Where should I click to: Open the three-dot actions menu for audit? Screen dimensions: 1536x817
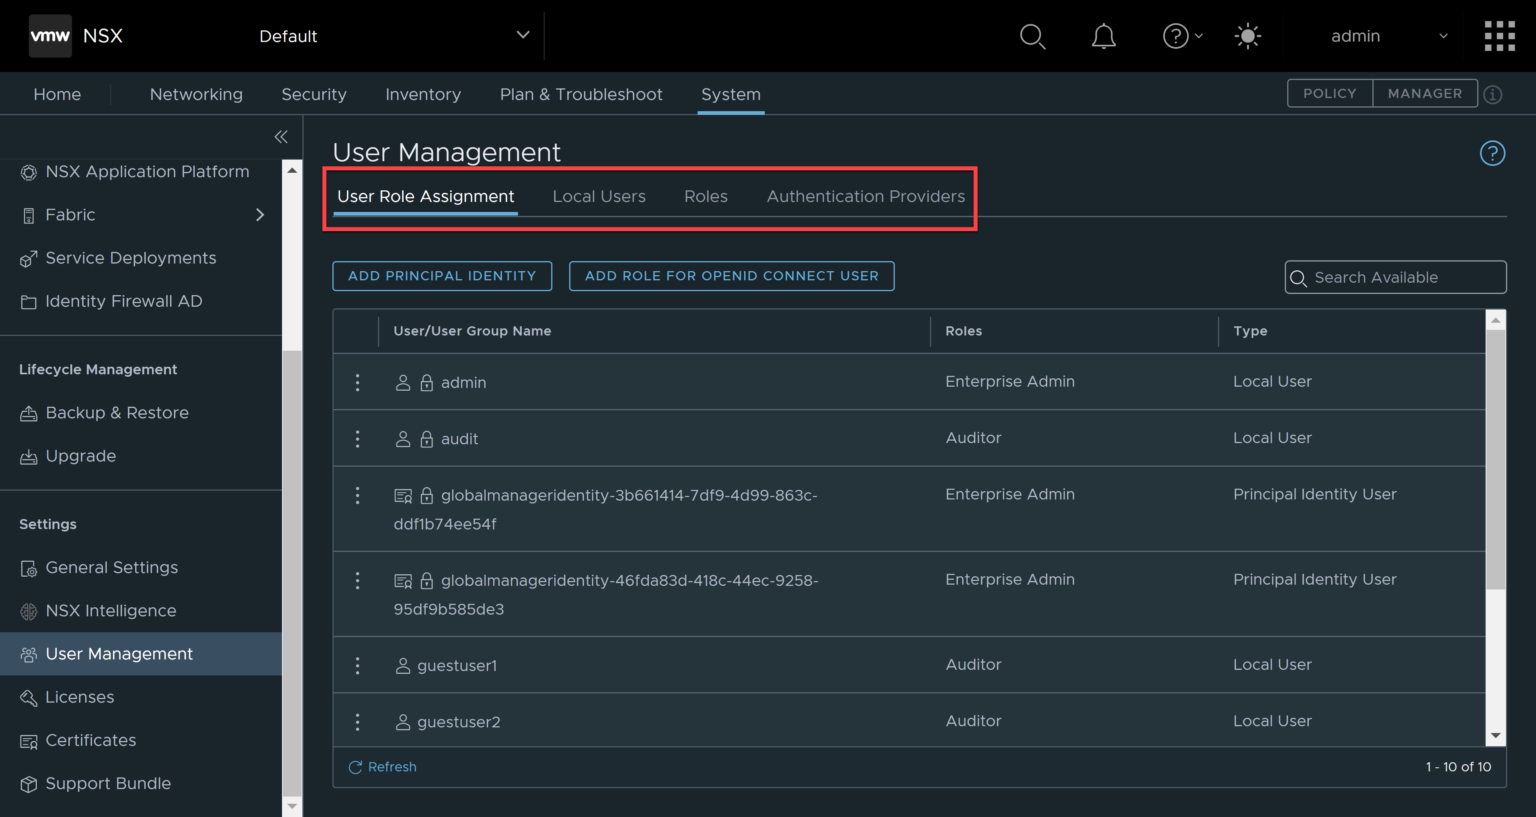click(357, 438)
